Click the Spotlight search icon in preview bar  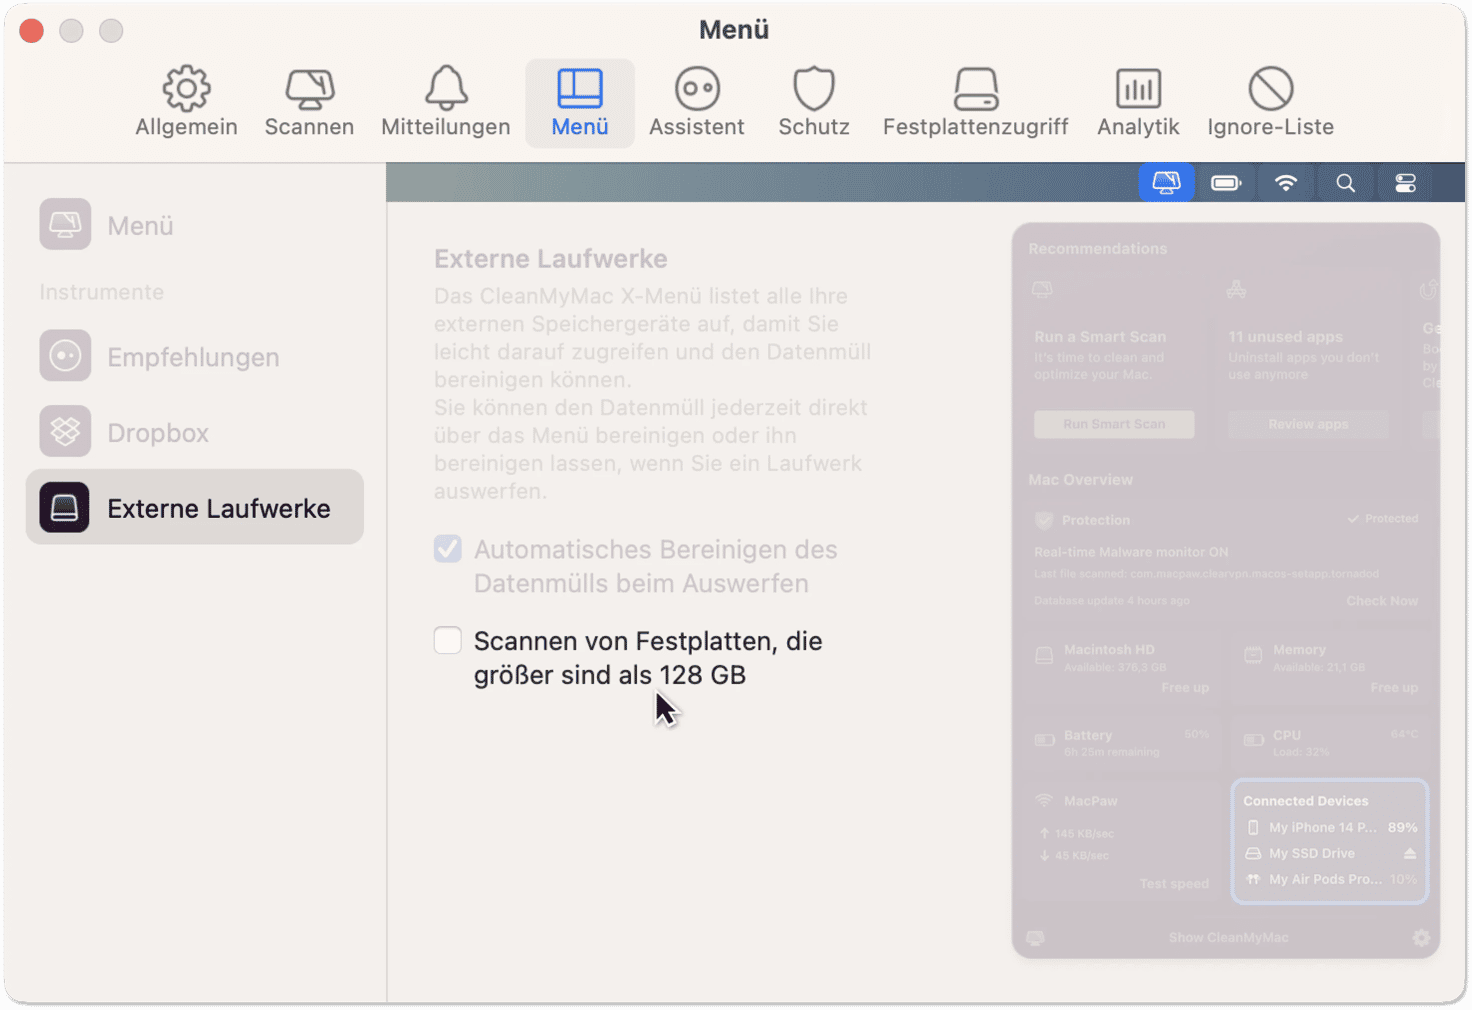(1346, 183)
